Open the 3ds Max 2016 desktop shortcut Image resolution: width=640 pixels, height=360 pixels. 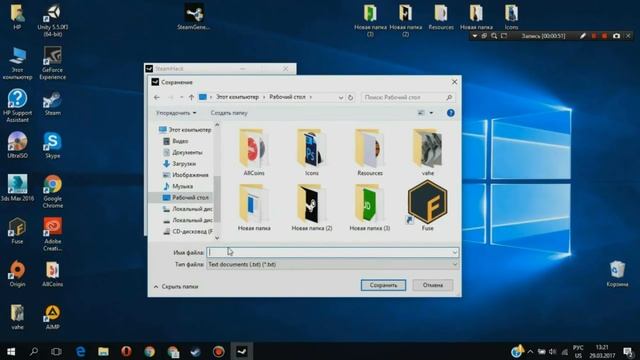click(17, 189)
